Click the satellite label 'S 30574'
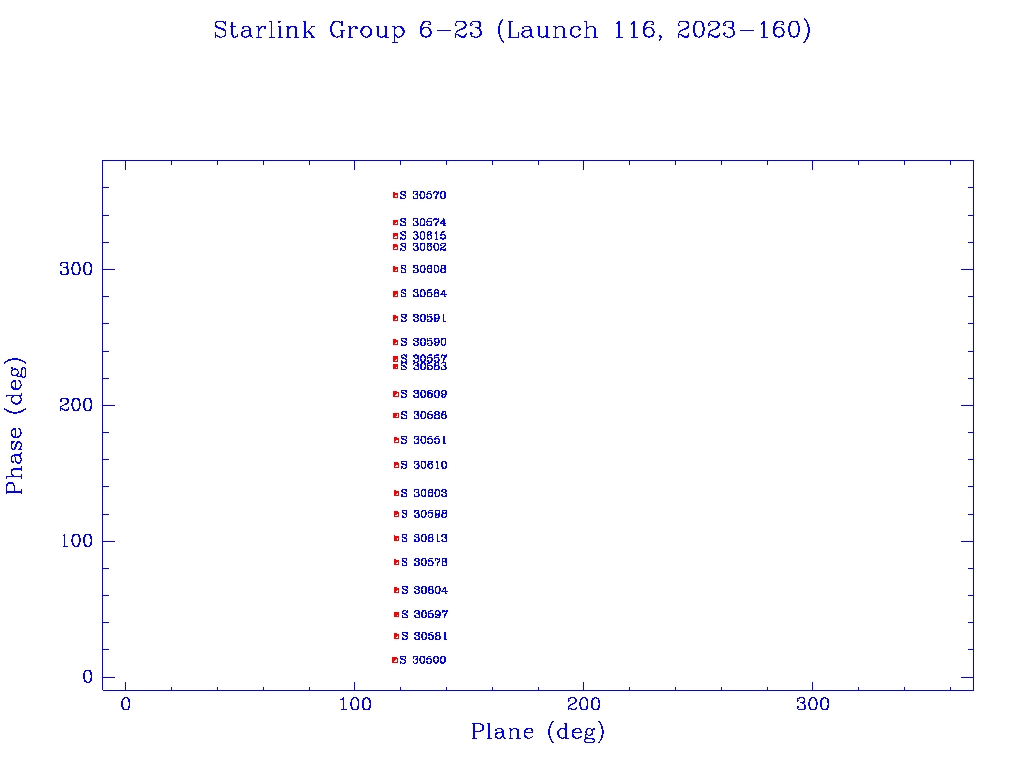This screenshot has height=768, width=1024. click(423, 223)
